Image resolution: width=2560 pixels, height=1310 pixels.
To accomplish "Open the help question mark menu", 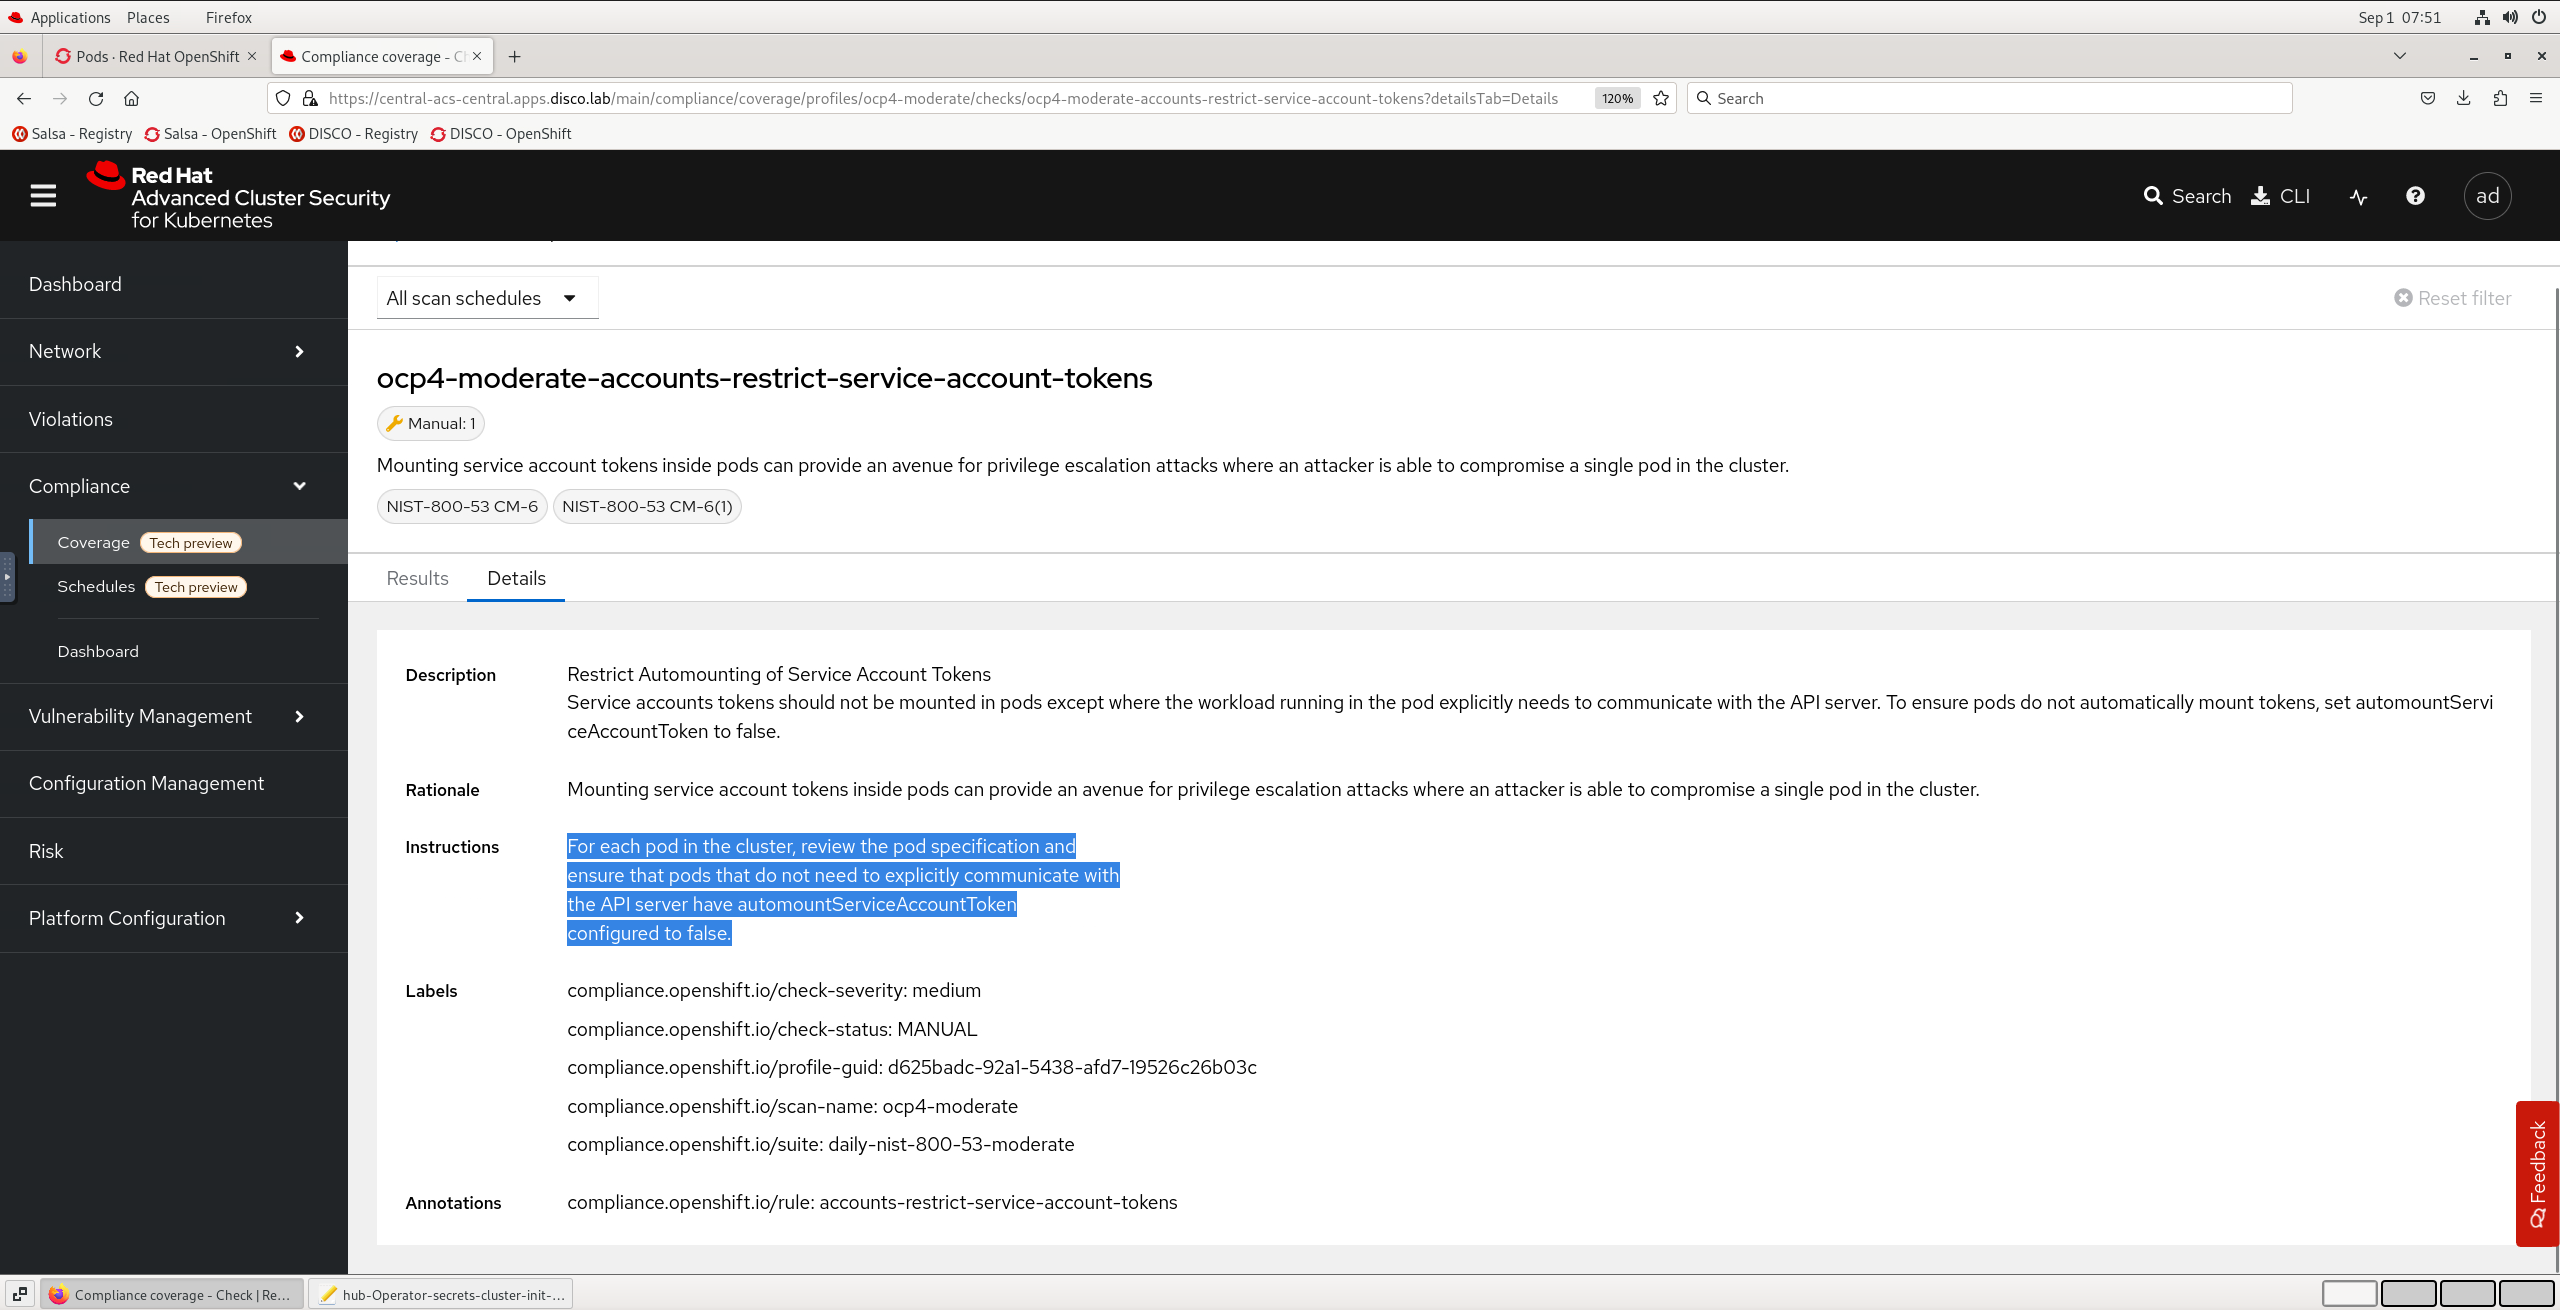I will [2415, 196].
